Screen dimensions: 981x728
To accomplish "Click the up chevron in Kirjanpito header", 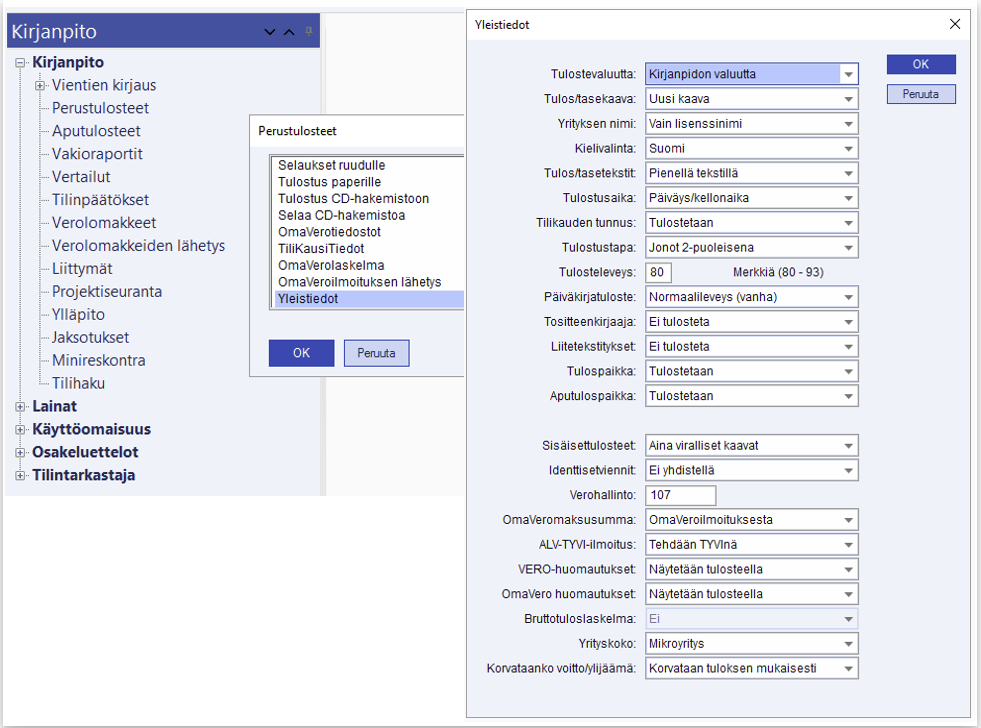I will [289, 32].
